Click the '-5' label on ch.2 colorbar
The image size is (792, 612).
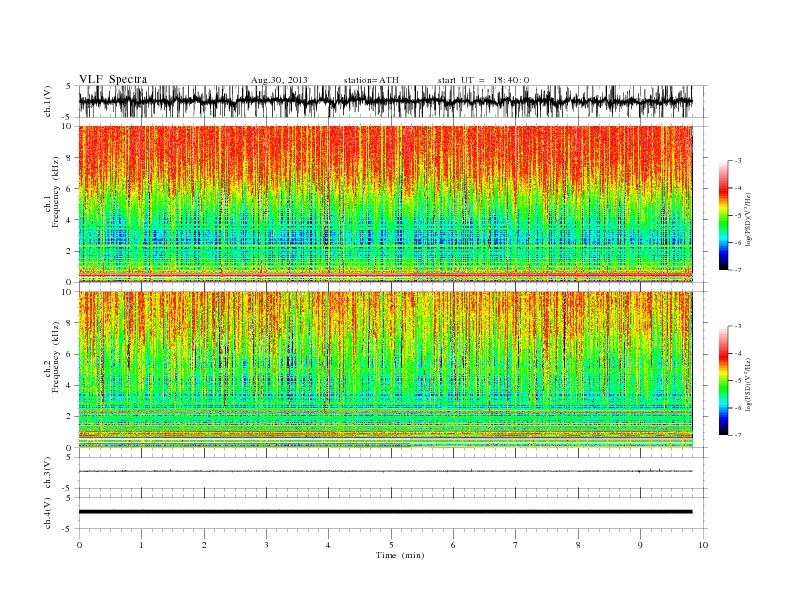(x=738, y=381)
